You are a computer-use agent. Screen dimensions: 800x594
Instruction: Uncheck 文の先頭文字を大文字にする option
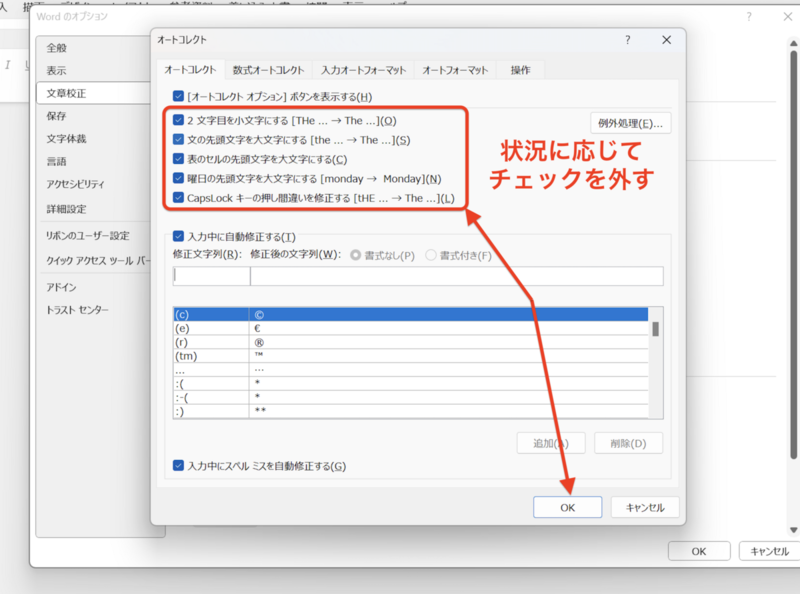[178, 139]
